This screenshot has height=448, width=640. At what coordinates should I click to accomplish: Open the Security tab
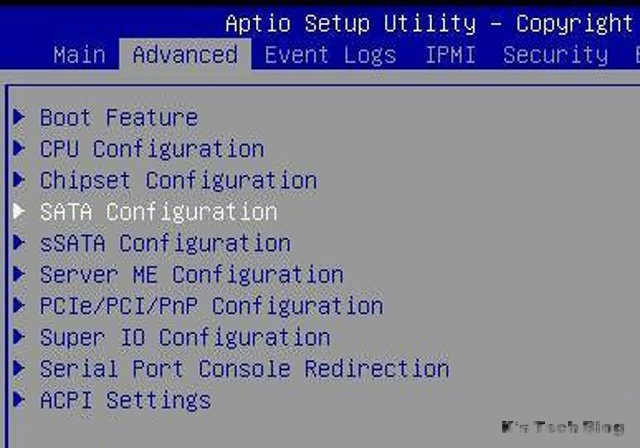coord(555,55)
